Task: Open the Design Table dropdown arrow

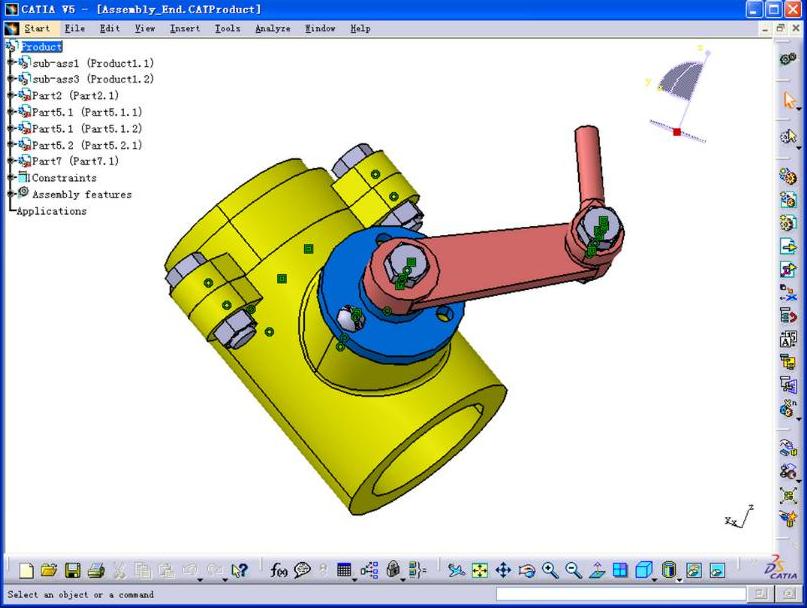Action: pyautogui.click(x=355, y=580)
